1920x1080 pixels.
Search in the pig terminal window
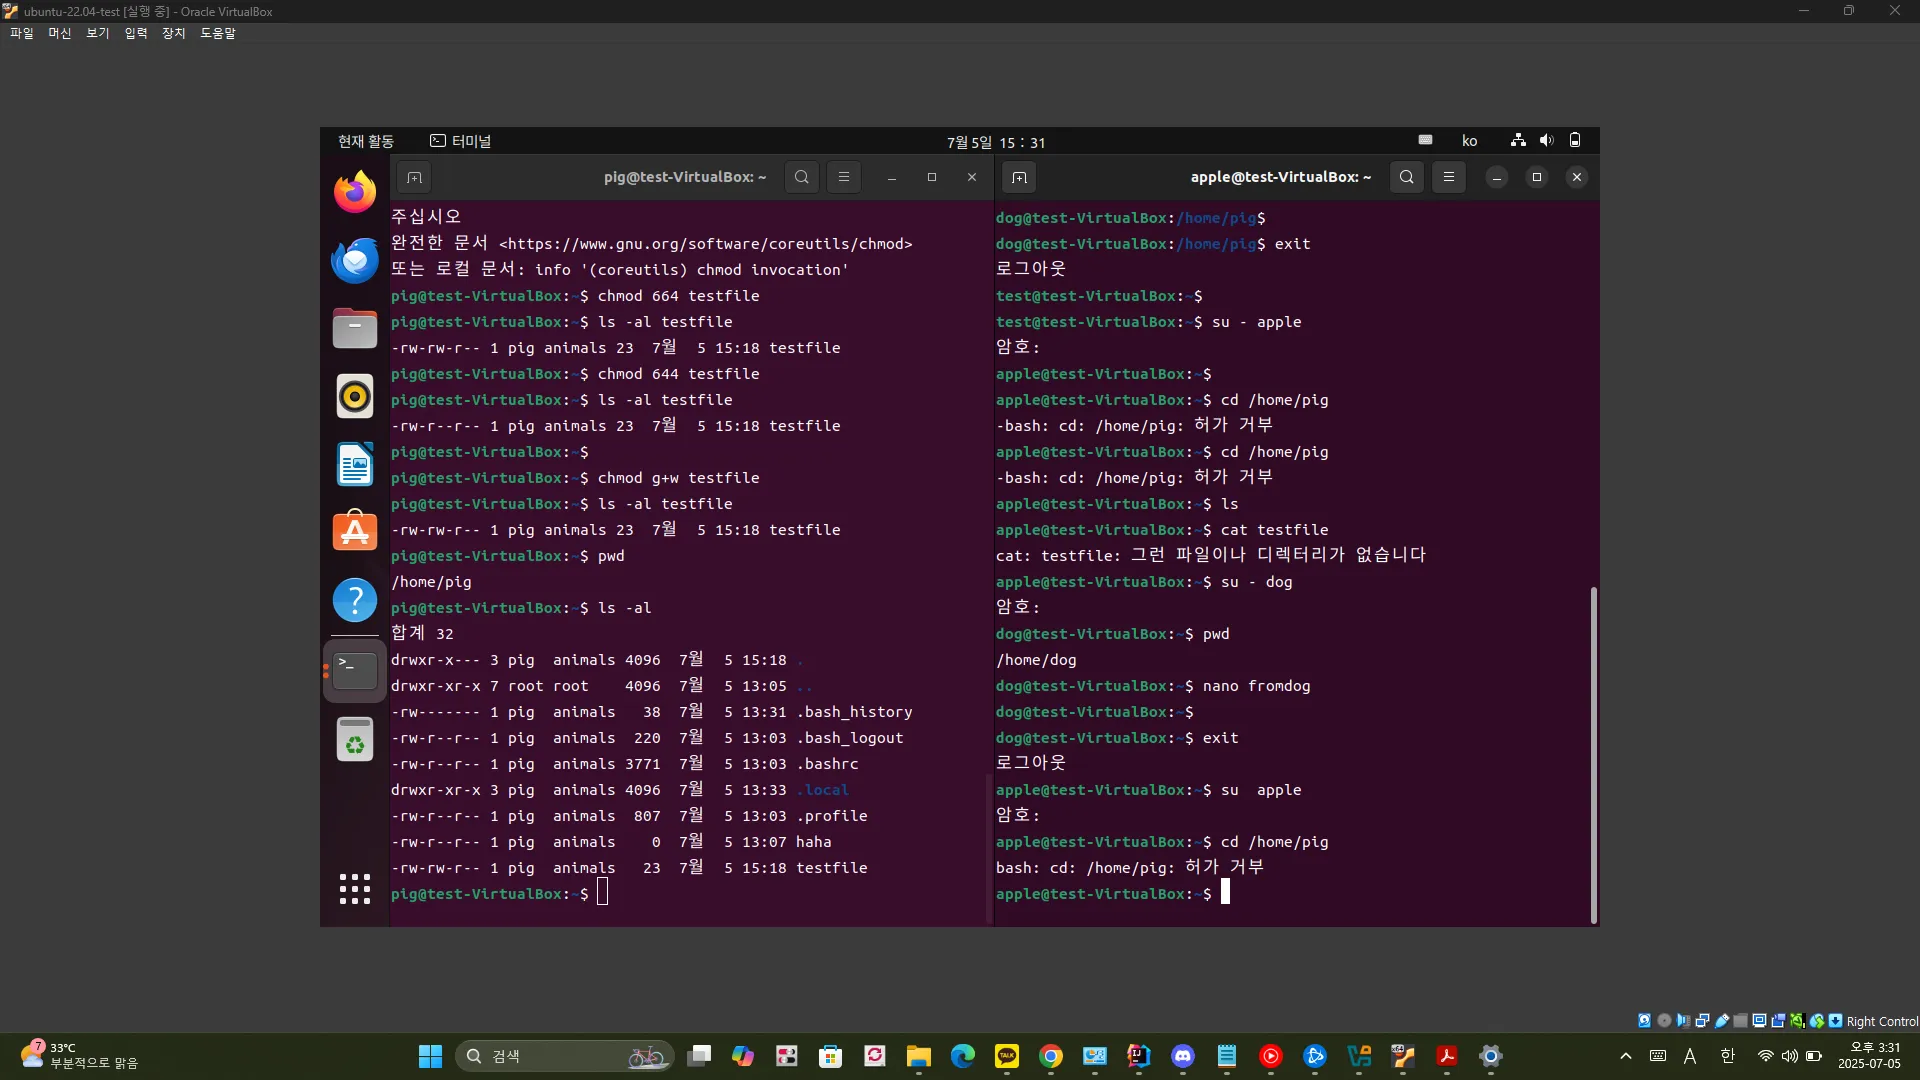click(802, 177)
